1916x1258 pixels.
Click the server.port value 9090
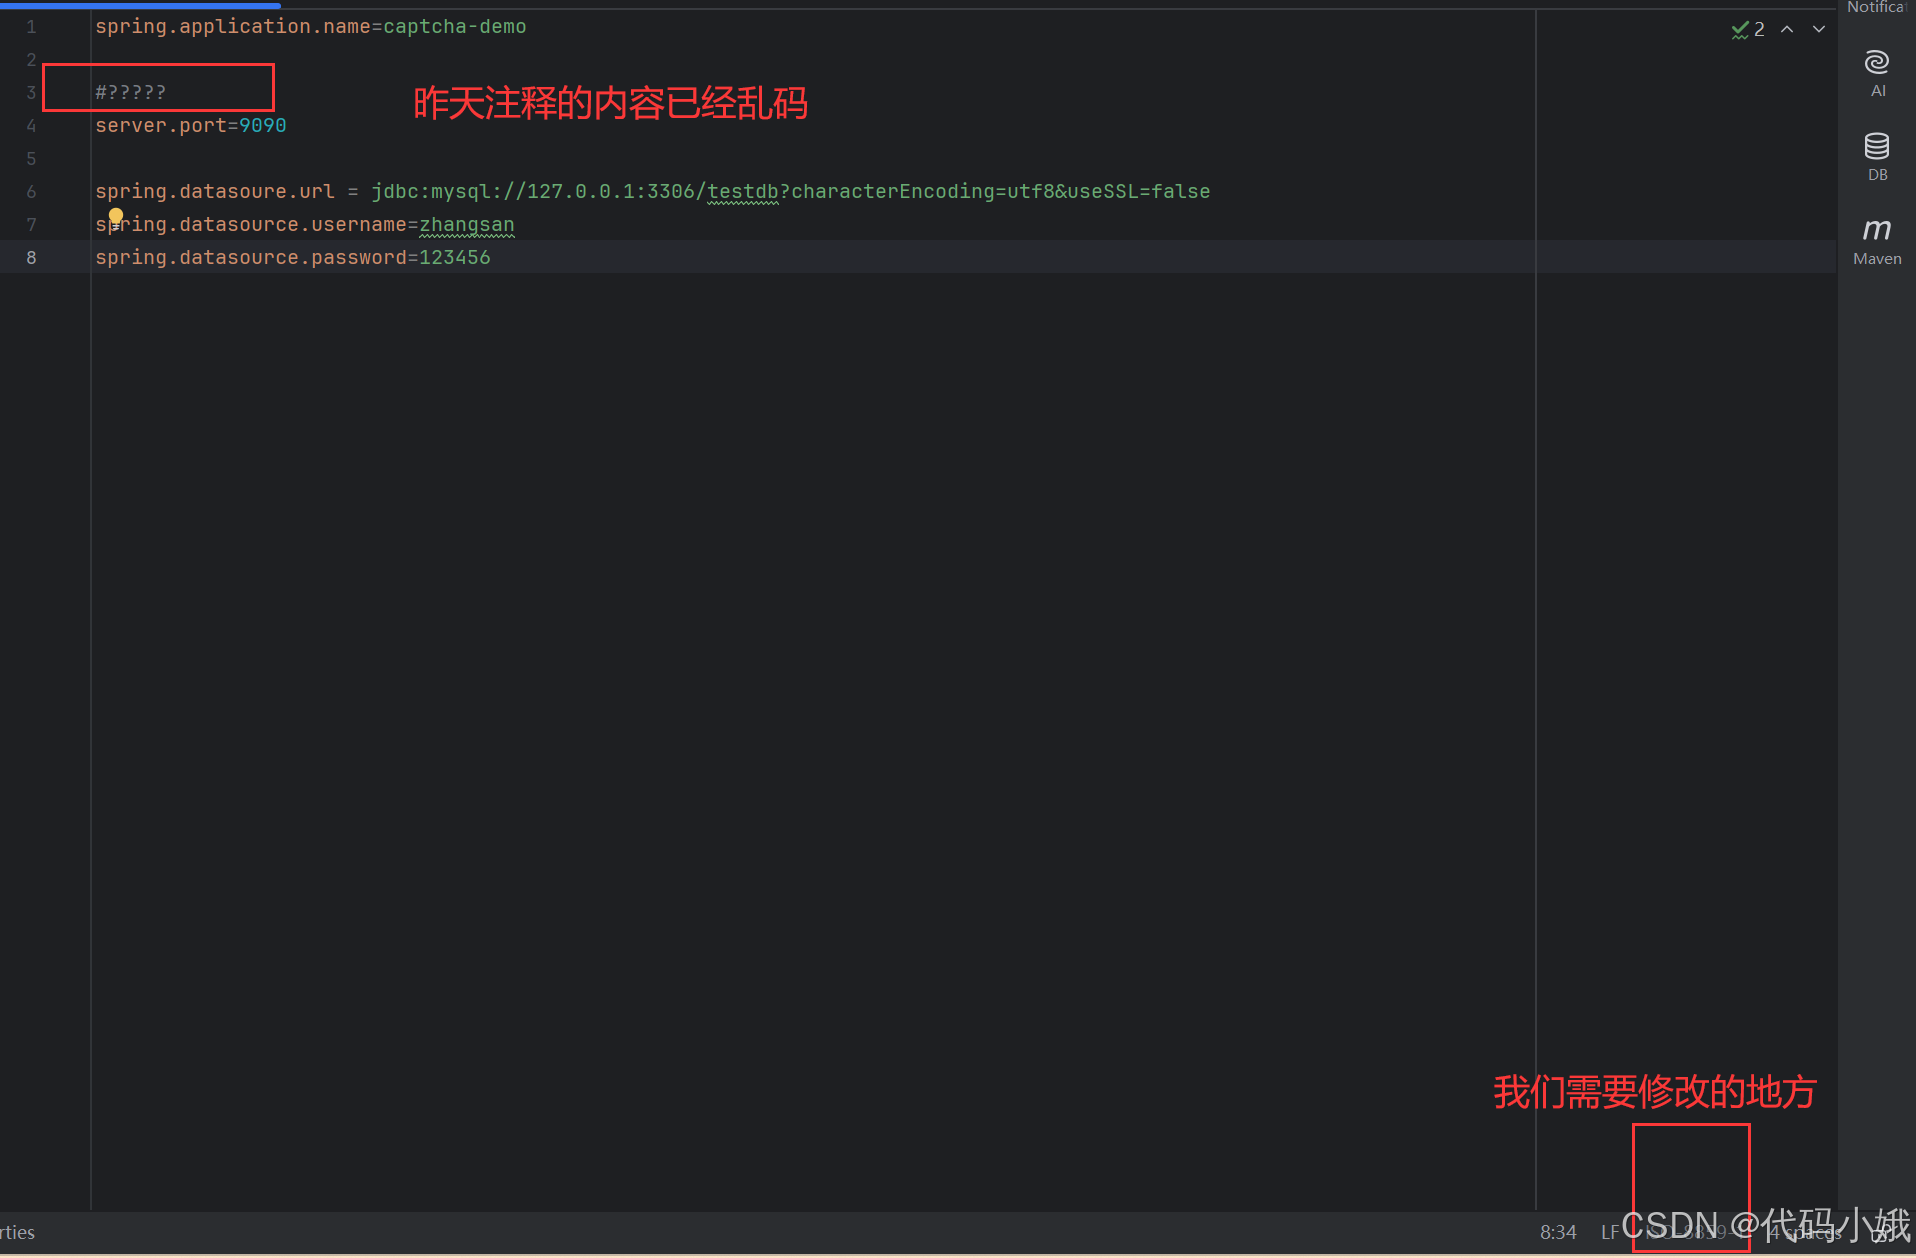coord(263,126)
